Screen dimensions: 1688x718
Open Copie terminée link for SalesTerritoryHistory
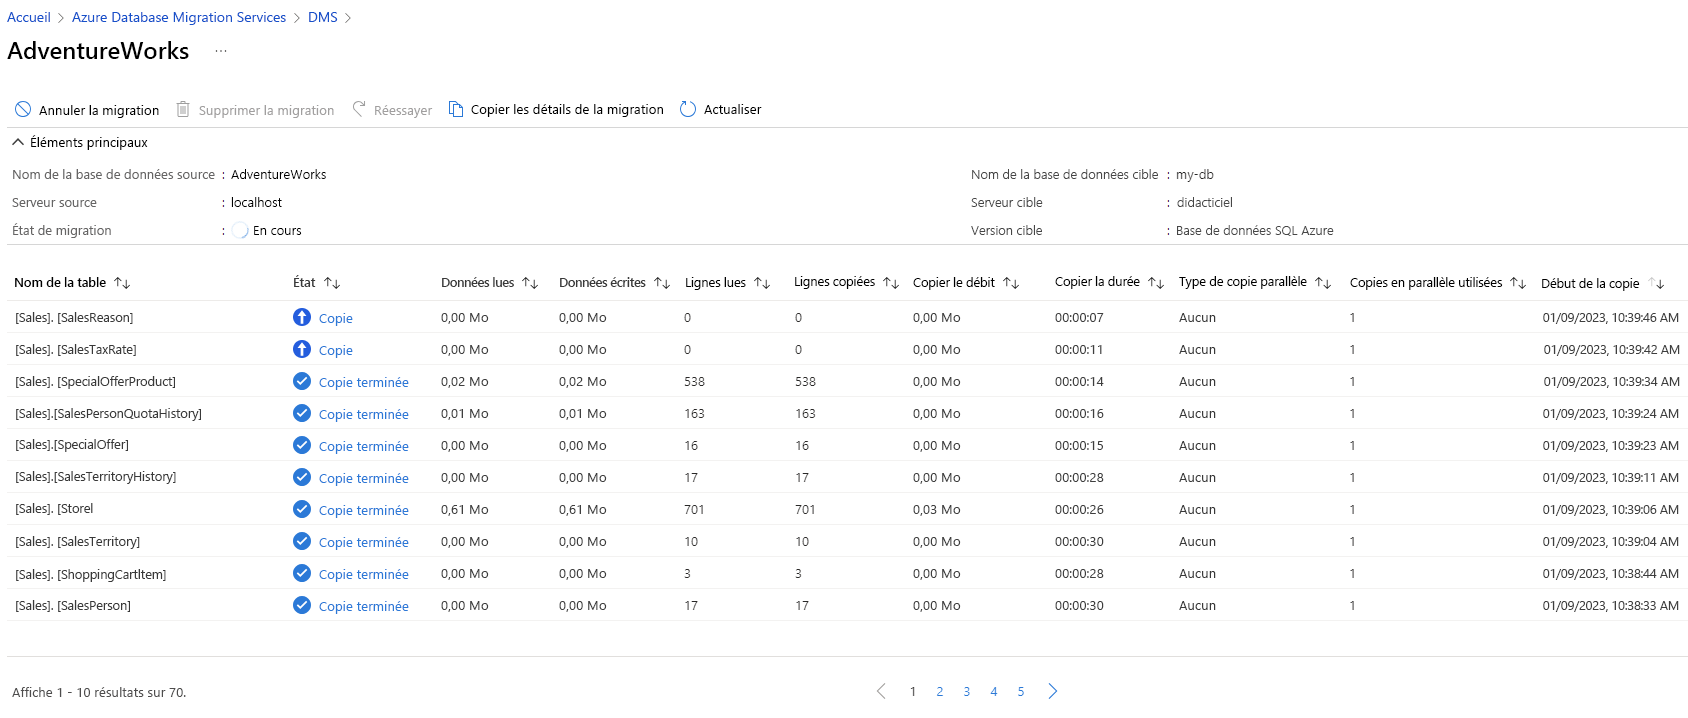click(x=364, y=478)
